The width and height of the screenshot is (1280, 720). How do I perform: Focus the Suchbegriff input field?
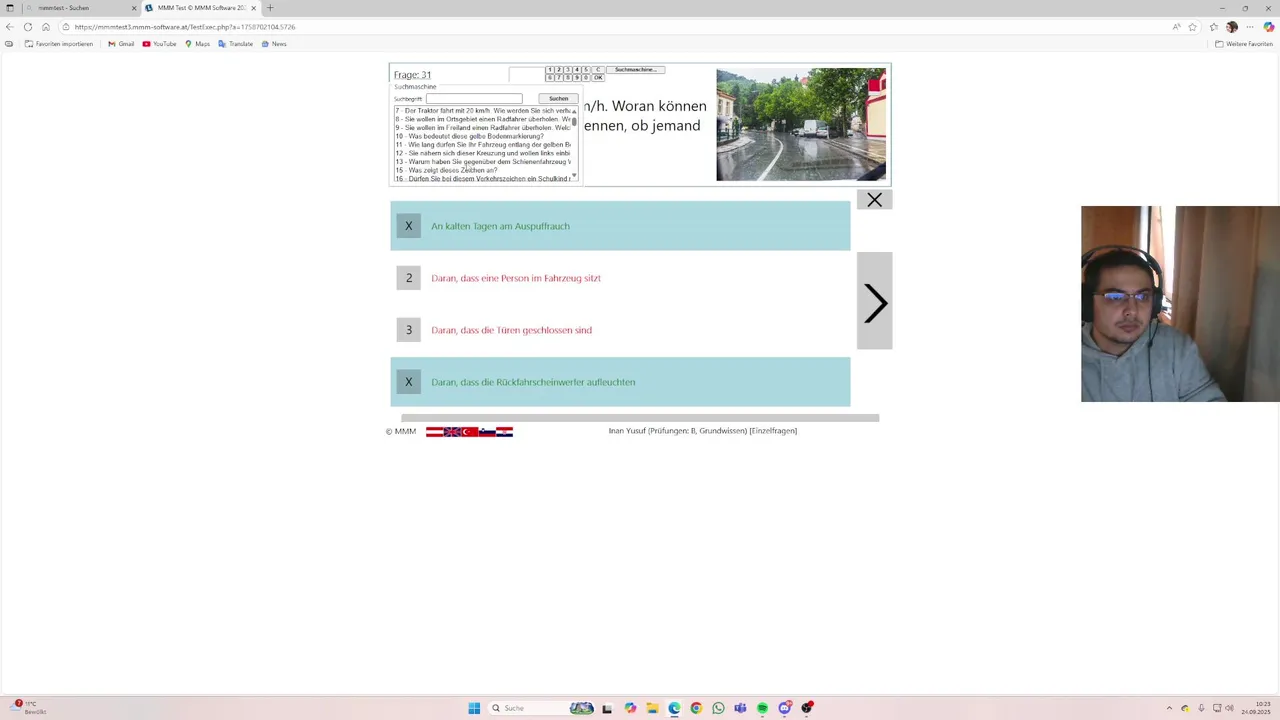pyautogui.click(x=474, y=99)
